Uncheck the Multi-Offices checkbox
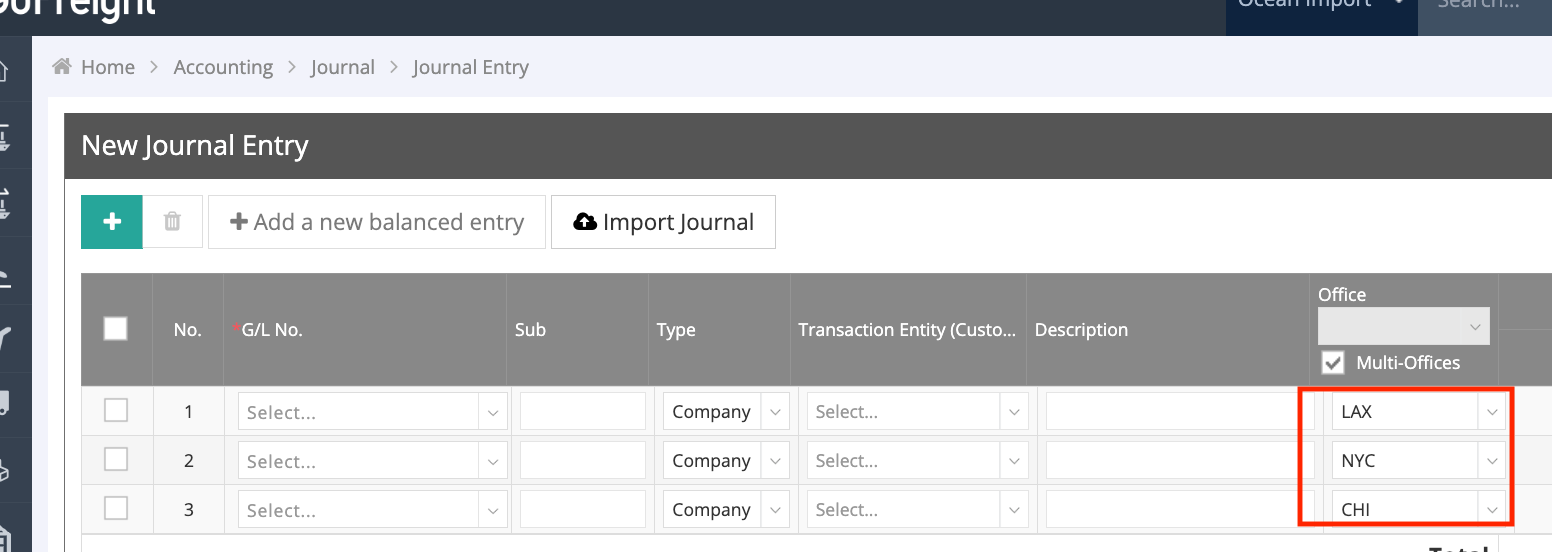This screenshot has width=1552, height=552. tap(1333, 363)
